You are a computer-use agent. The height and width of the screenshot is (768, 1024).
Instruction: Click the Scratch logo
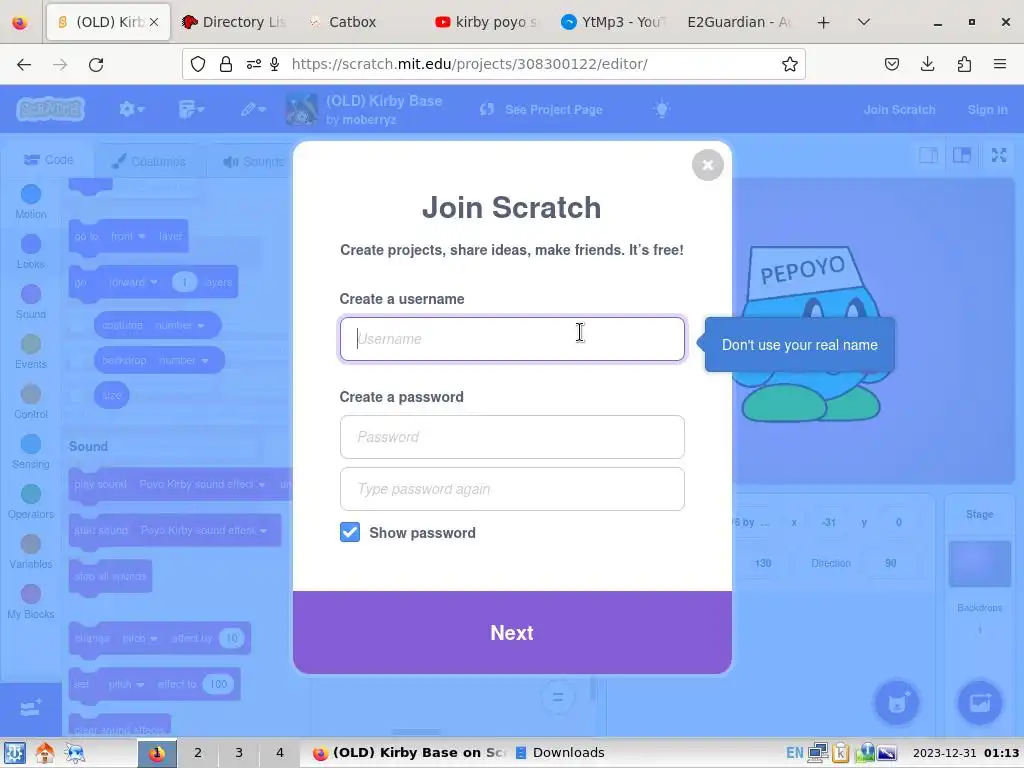click(x=51, y=109)
